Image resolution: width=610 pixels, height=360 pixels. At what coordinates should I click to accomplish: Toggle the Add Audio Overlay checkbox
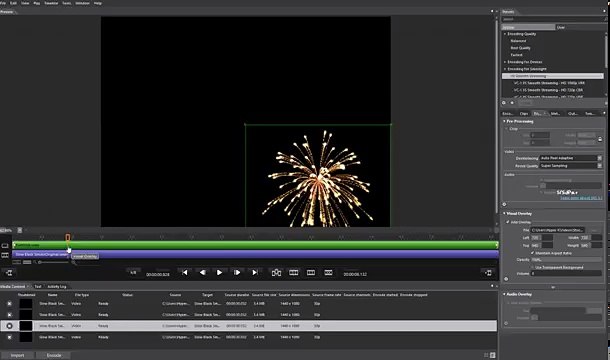(508, 302)
